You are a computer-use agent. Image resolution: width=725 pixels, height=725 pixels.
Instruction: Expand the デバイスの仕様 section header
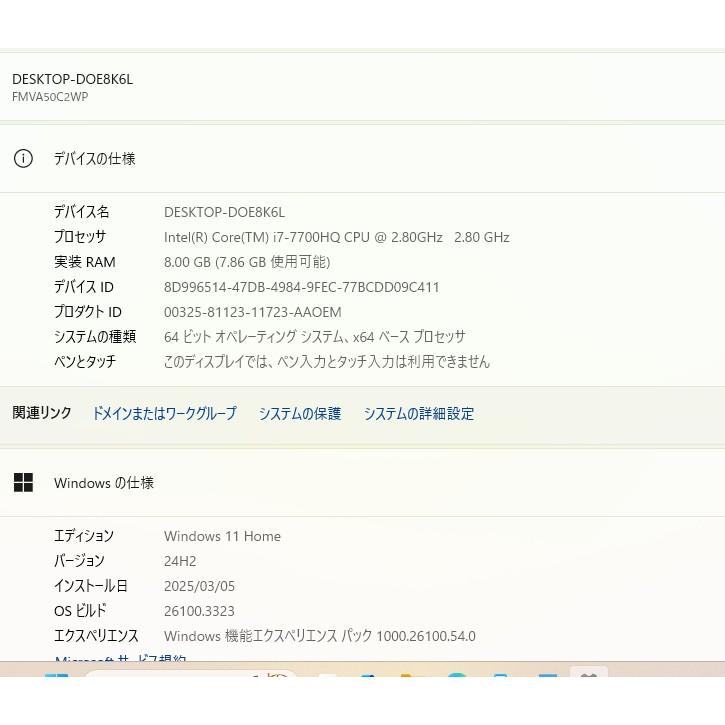362,159
